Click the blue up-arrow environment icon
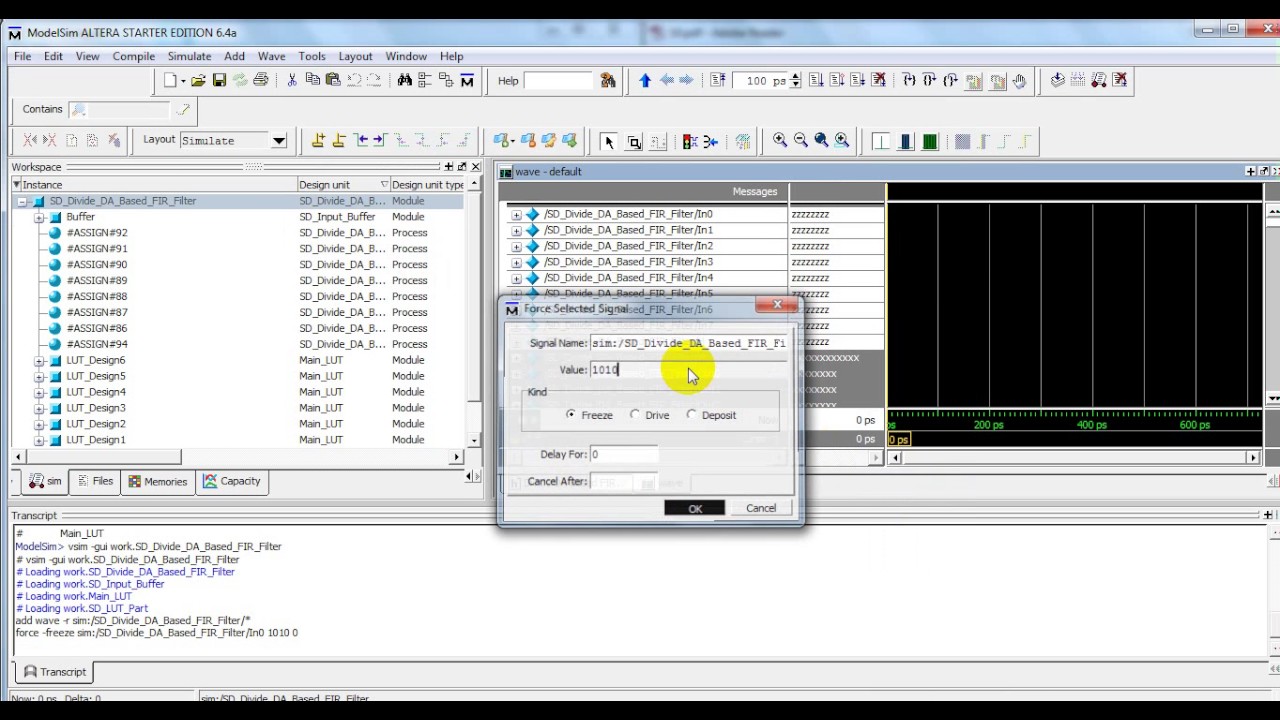 click(645, 81)
